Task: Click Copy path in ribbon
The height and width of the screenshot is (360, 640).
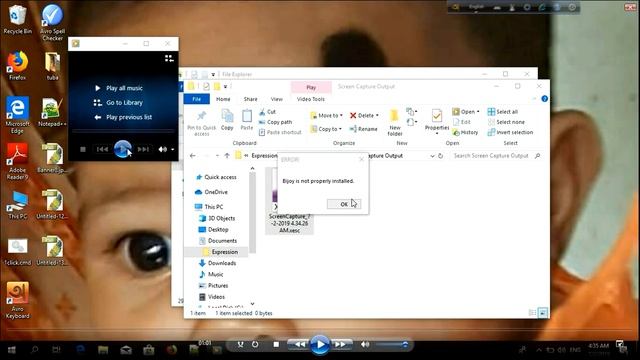Action: (x=276, y=122)
